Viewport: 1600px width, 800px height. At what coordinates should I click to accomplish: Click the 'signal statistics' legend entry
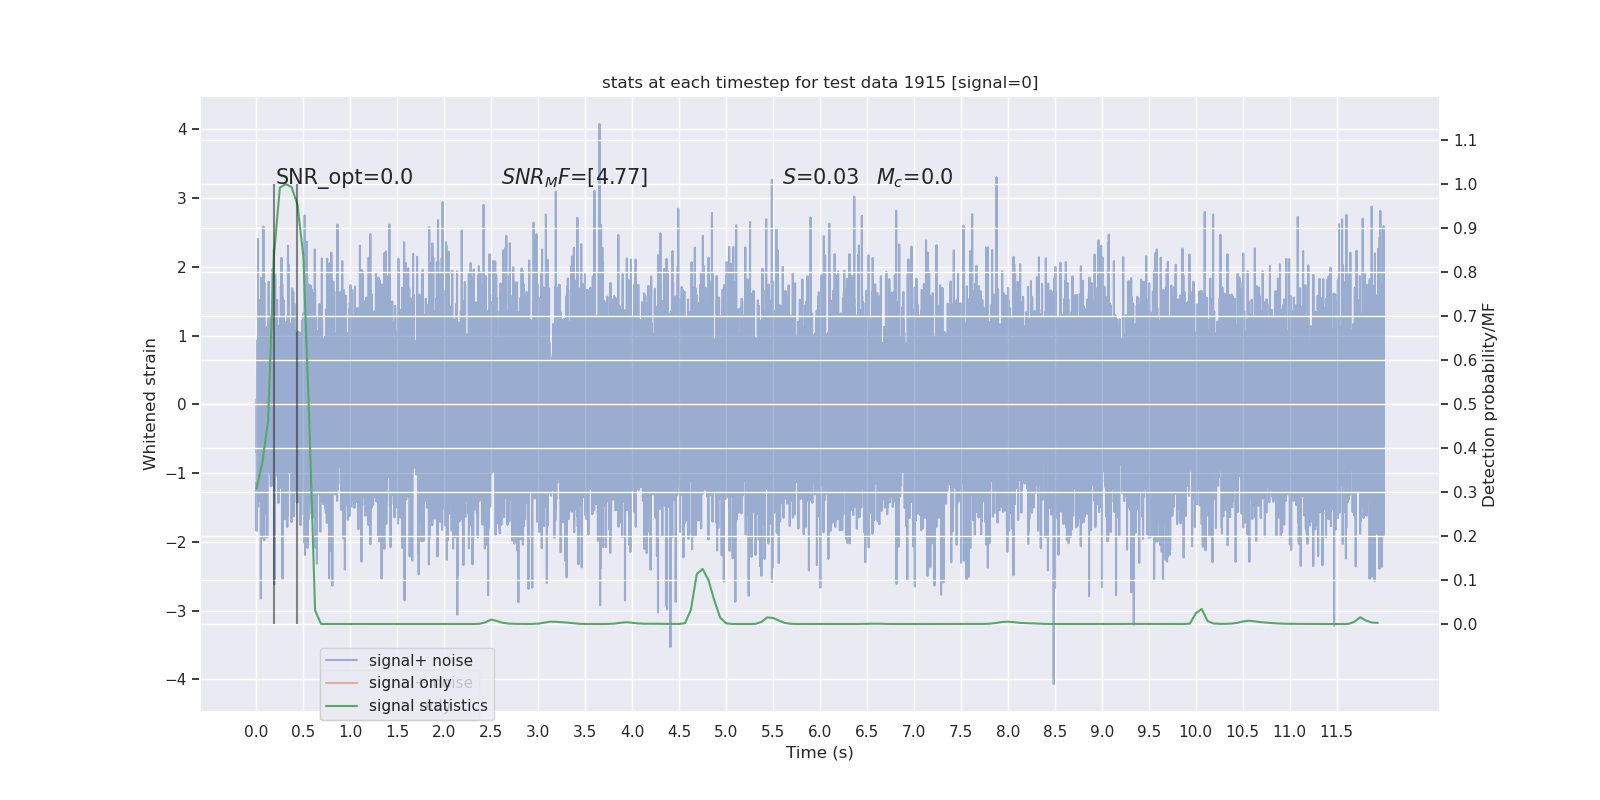pos(428,706)
